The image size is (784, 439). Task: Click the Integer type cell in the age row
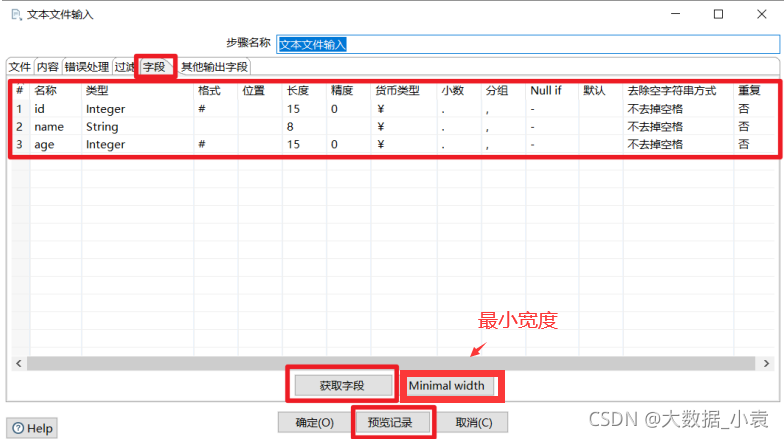tap(138, 144)
